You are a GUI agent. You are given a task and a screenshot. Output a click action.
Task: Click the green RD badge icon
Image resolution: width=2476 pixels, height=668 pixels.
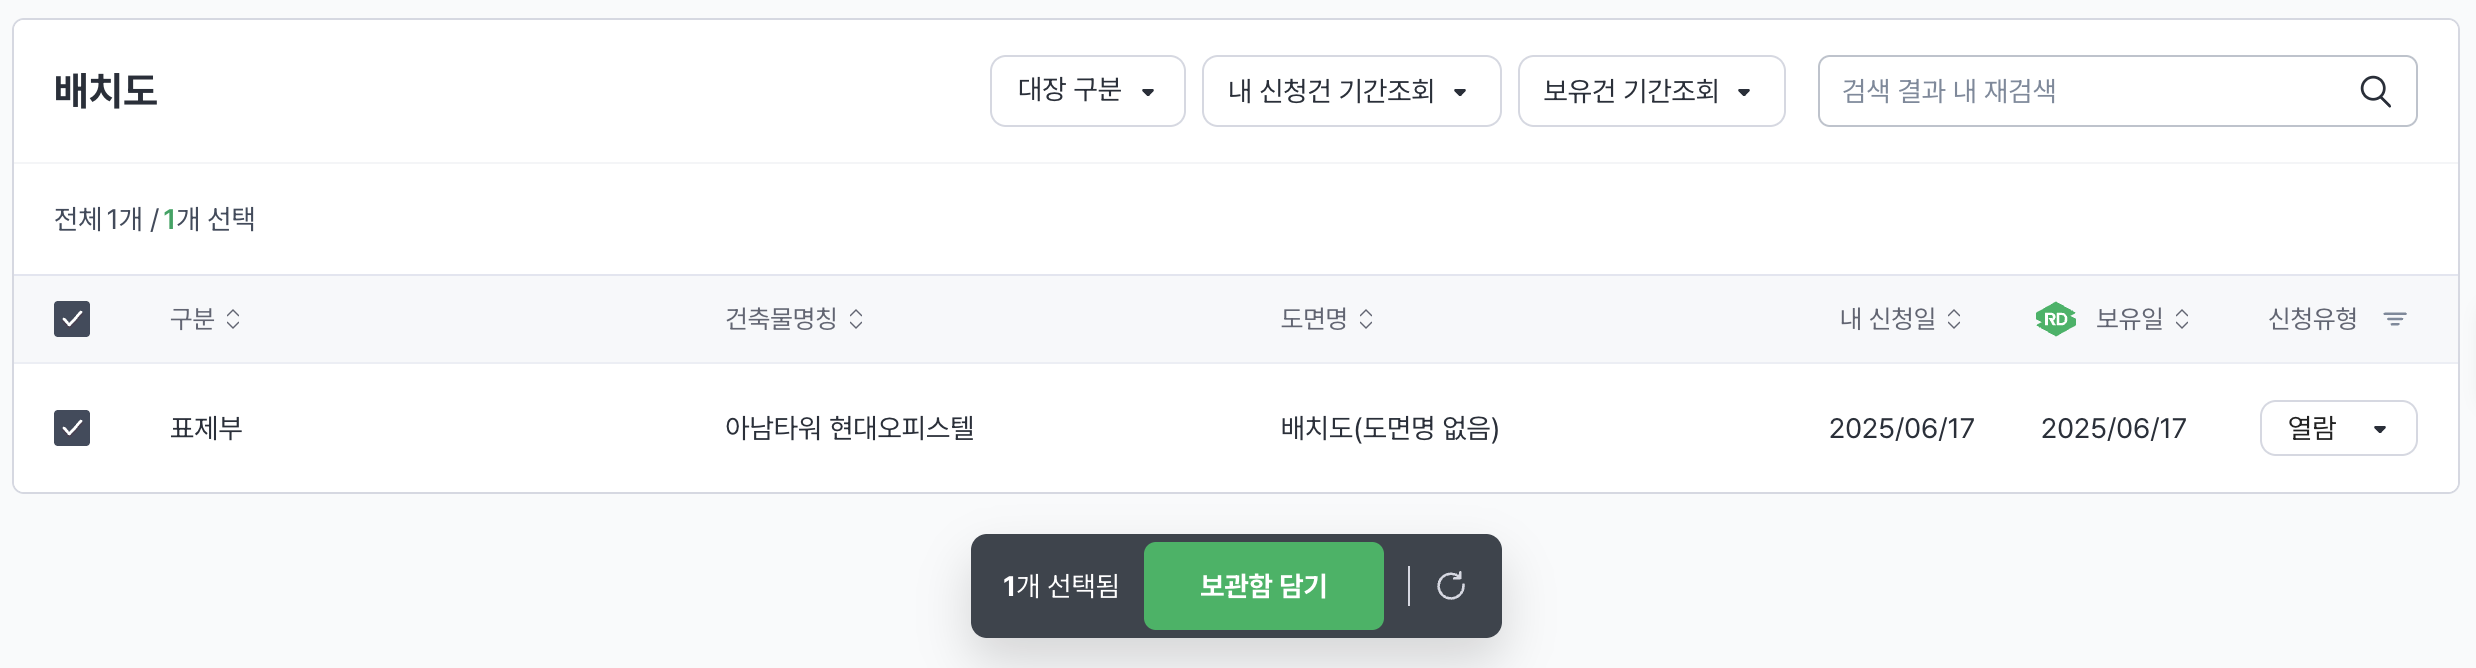click(2055, 319)
